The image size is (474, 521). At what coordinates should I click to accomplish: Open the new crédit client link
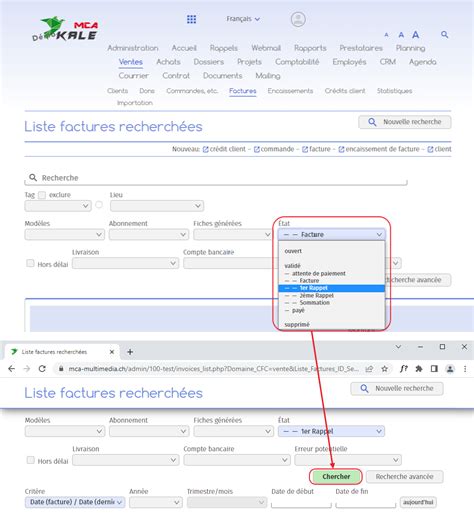tap(224, 149)
